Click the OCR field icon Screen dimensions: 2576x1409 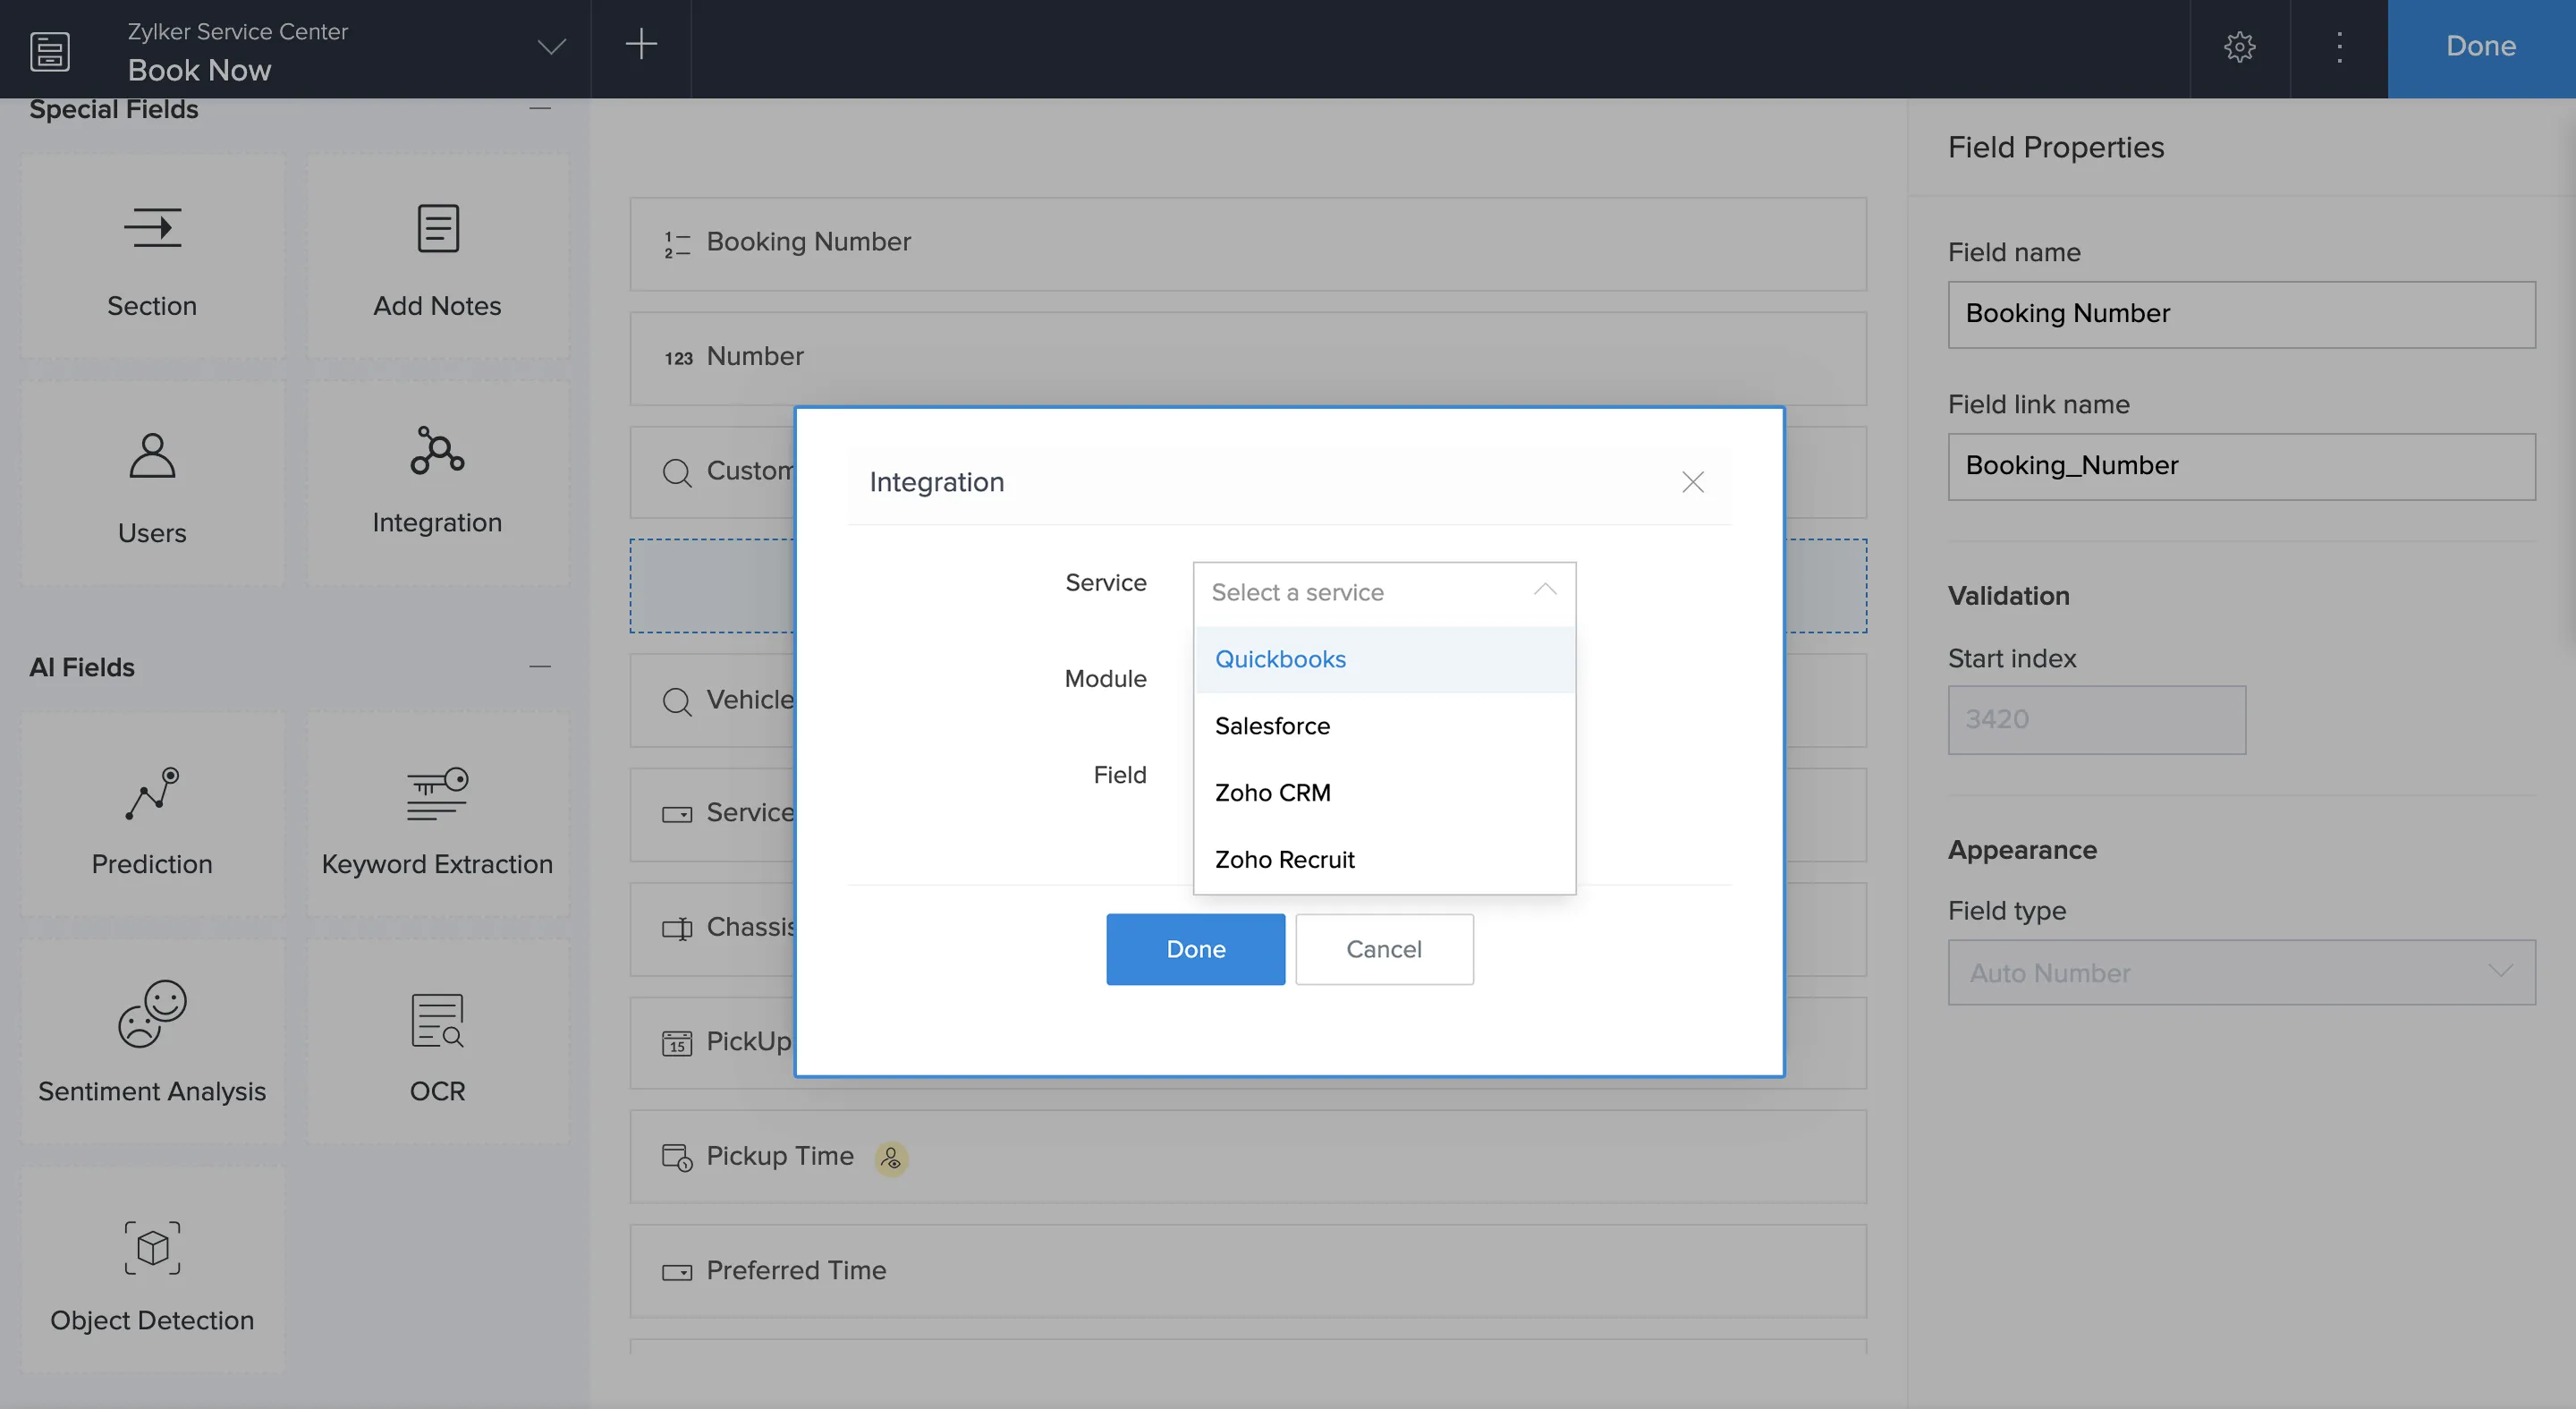click(437, 1021)
